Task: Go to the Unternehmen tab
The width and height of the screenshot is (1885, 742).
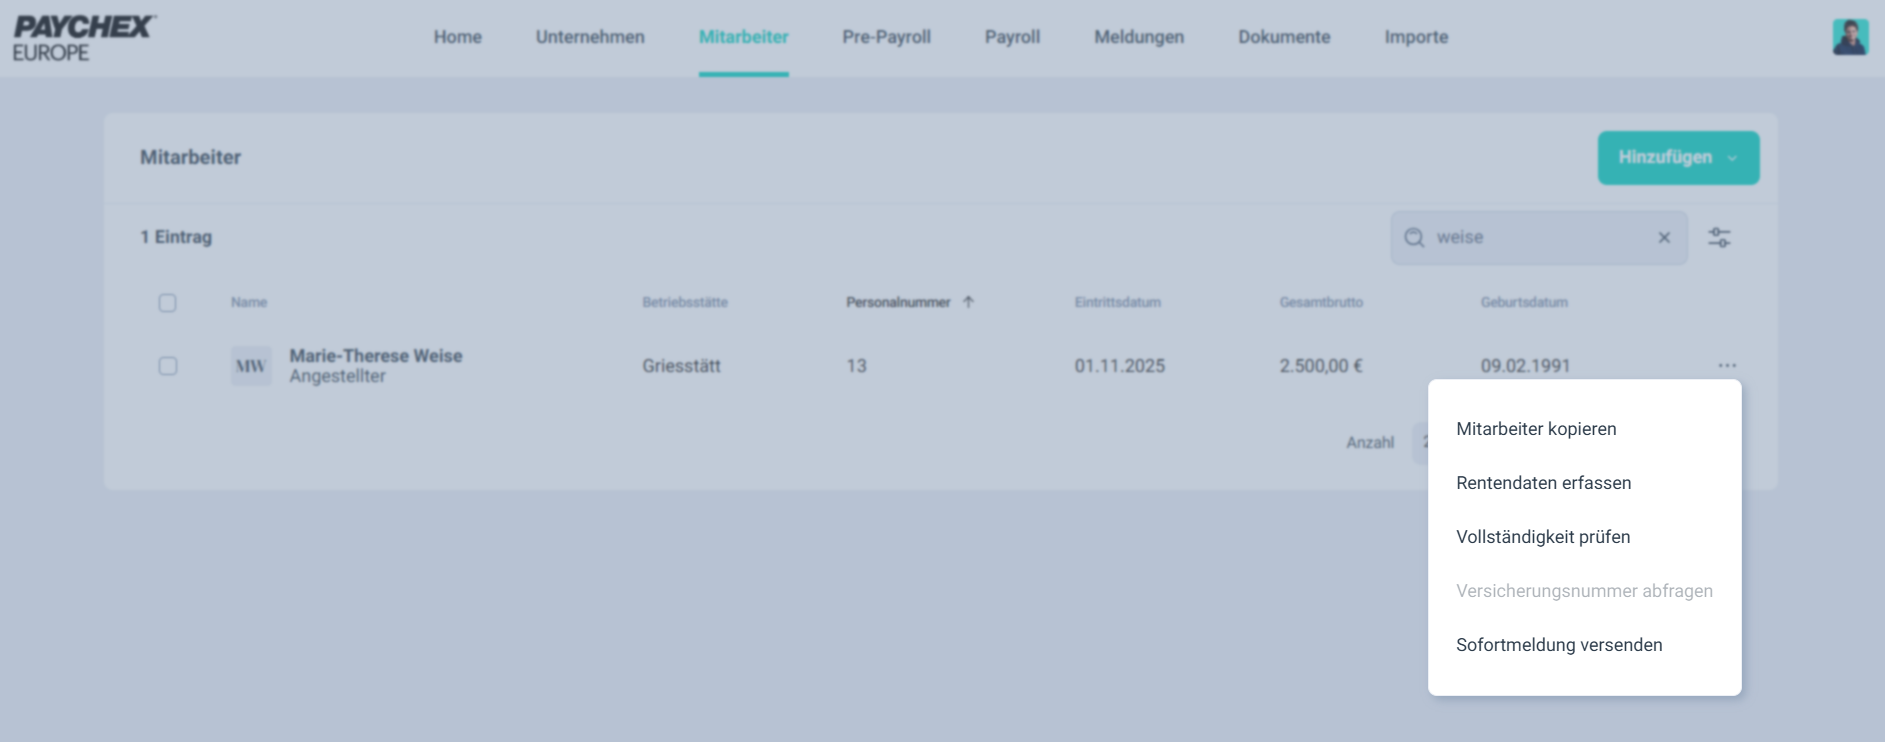Action: 590,37
